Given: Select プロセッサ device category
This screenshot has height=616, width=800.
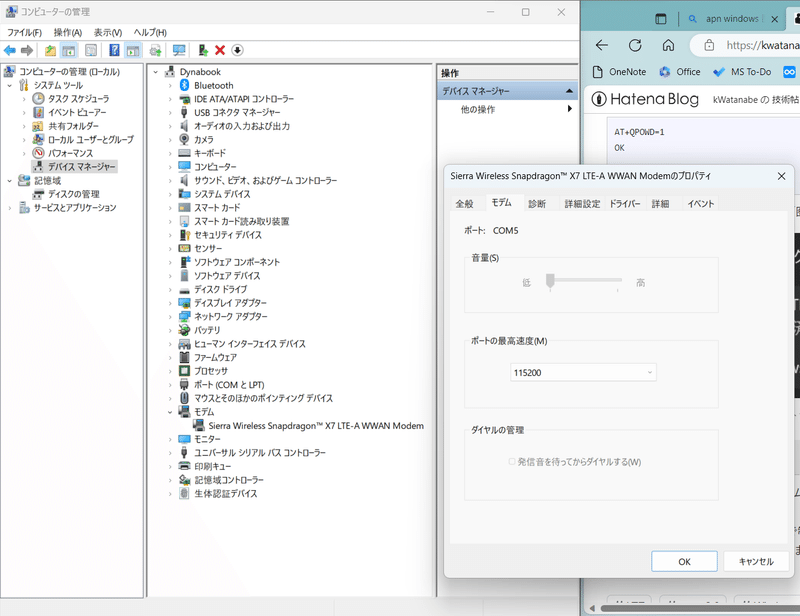Looking at the screenshot, I should (211, 371).
